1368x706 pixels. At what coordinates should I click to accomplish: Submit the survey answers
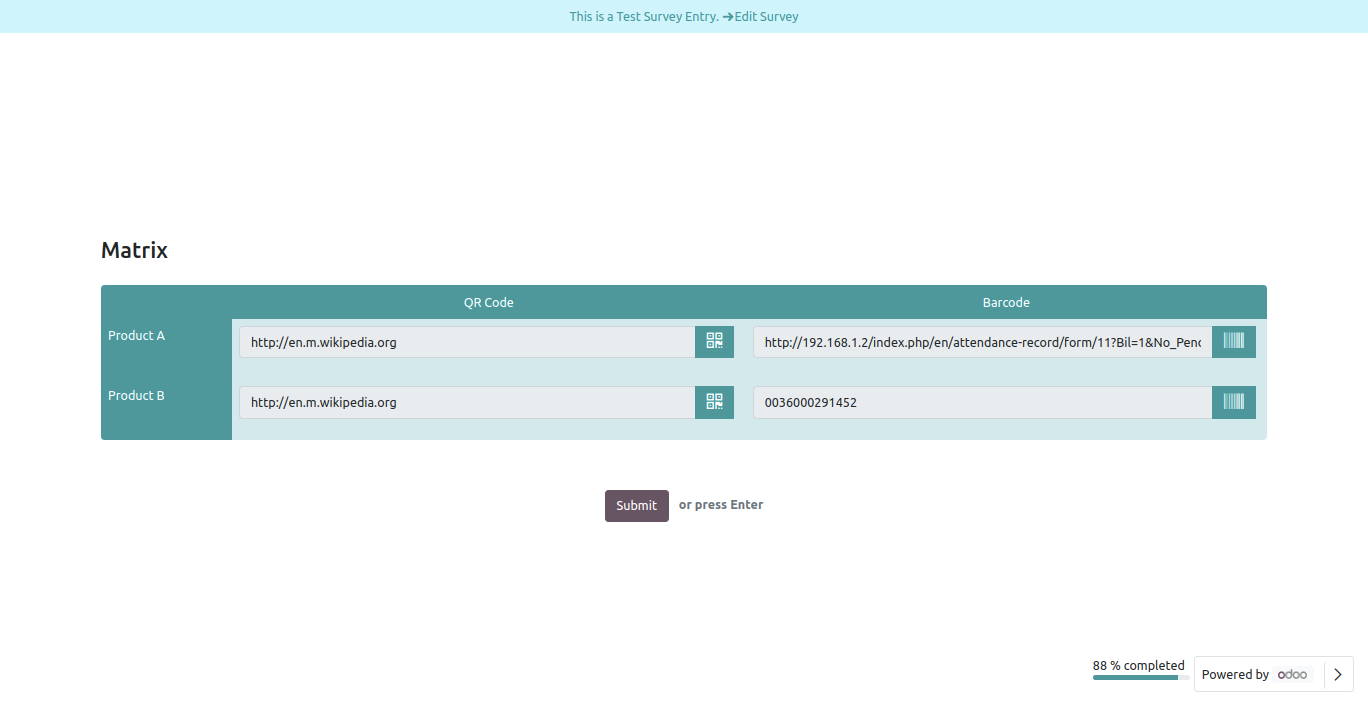pyautogui.click(x=637, y=506)
